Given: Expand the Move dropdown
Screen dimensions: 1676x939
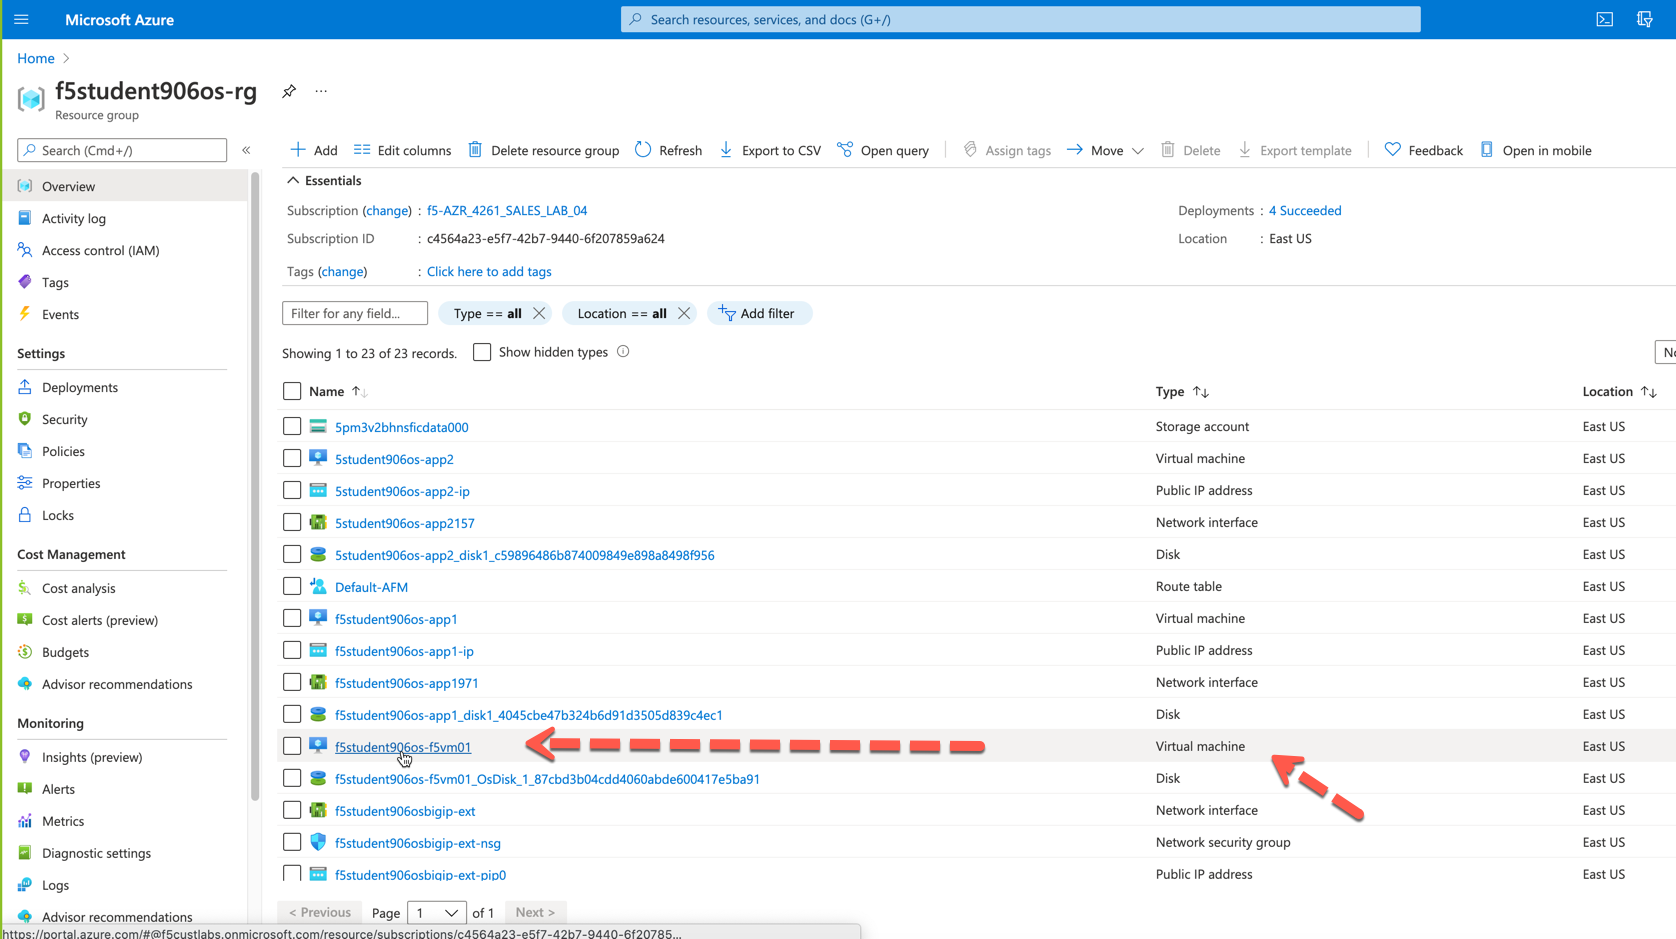Looking at the screenshot, I should pyautogui.click(x=1105, y=150).
